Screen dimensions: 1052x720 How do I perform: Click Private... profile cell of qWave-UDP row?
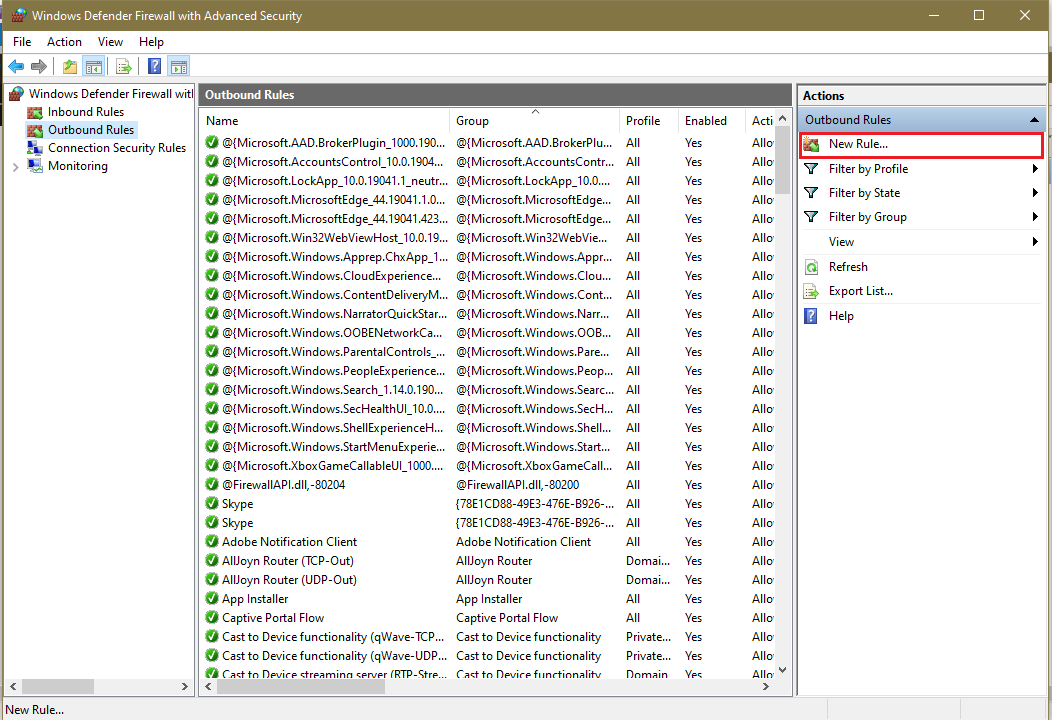(x=648, y=656)
